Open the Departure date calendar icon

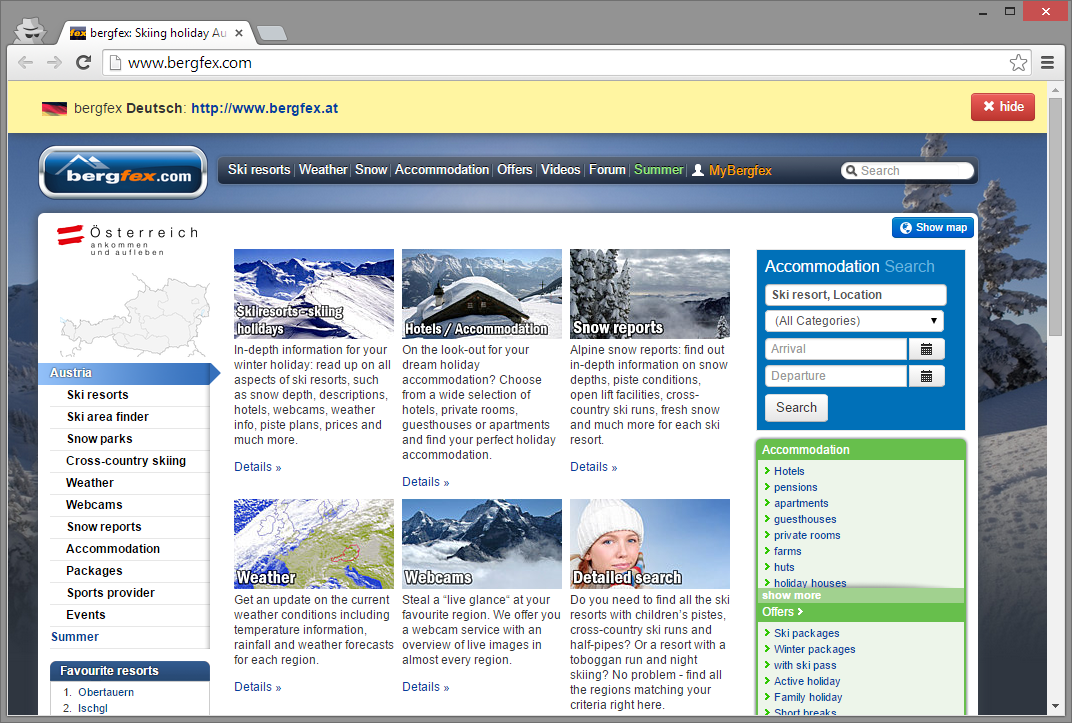(926, 376)
